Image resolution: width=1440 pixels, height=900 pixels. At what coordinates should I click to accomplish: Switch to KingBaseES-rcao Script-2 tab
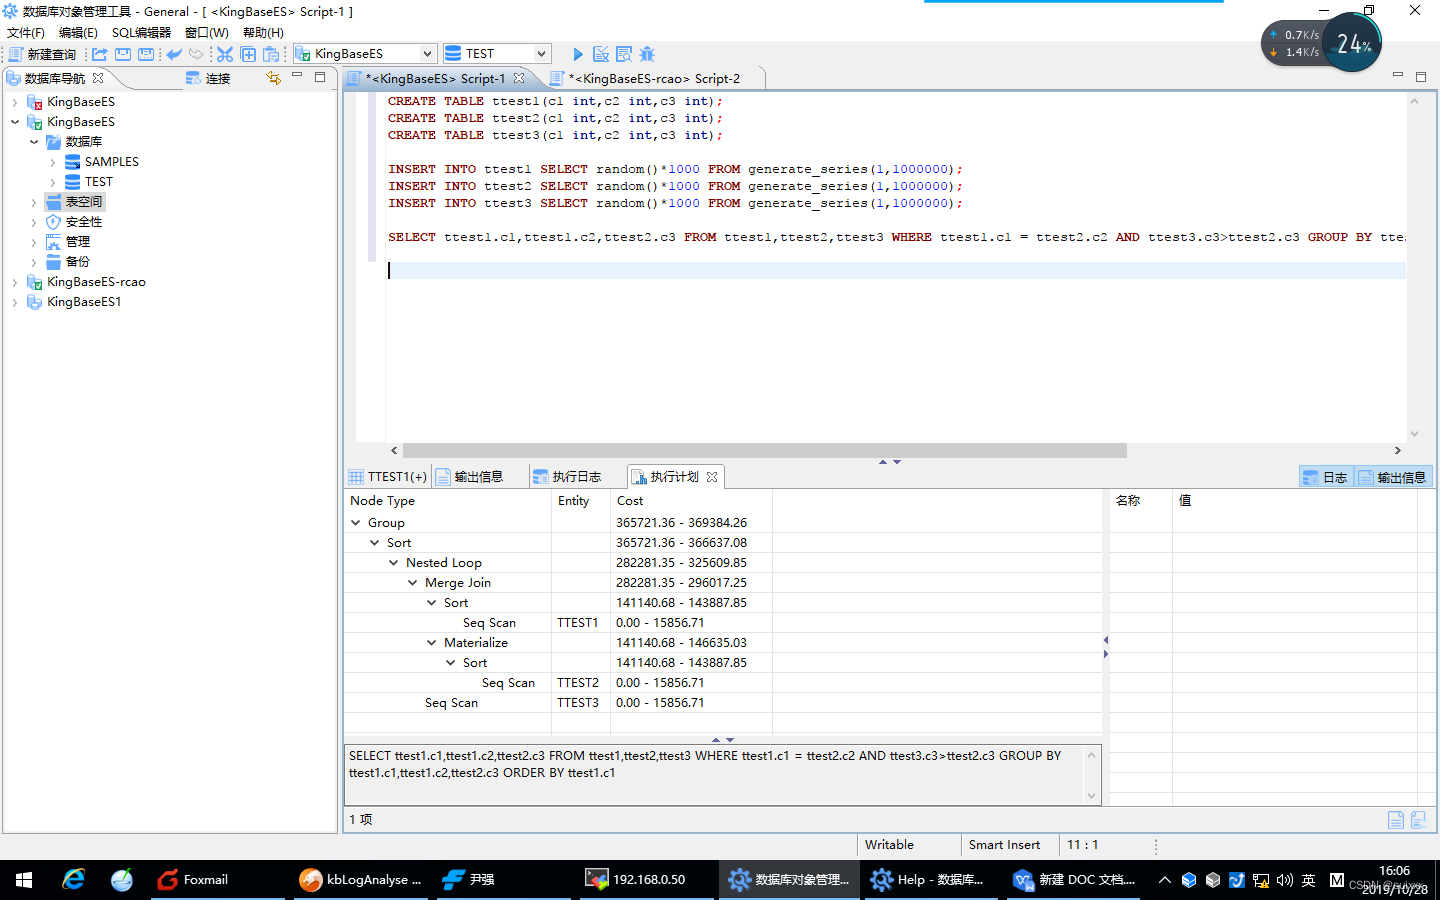[x=654, y=78]
